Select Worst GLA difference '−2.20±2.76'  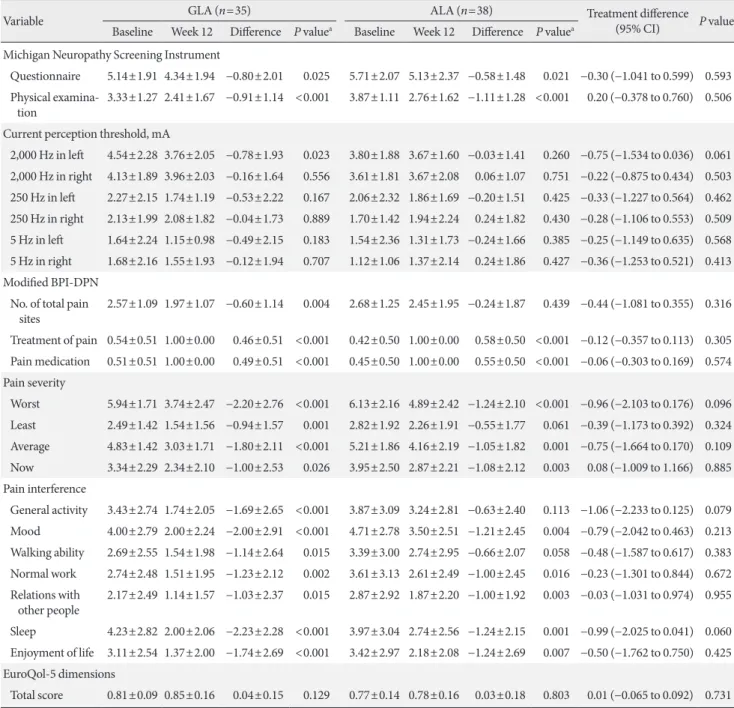pos(255,404)
